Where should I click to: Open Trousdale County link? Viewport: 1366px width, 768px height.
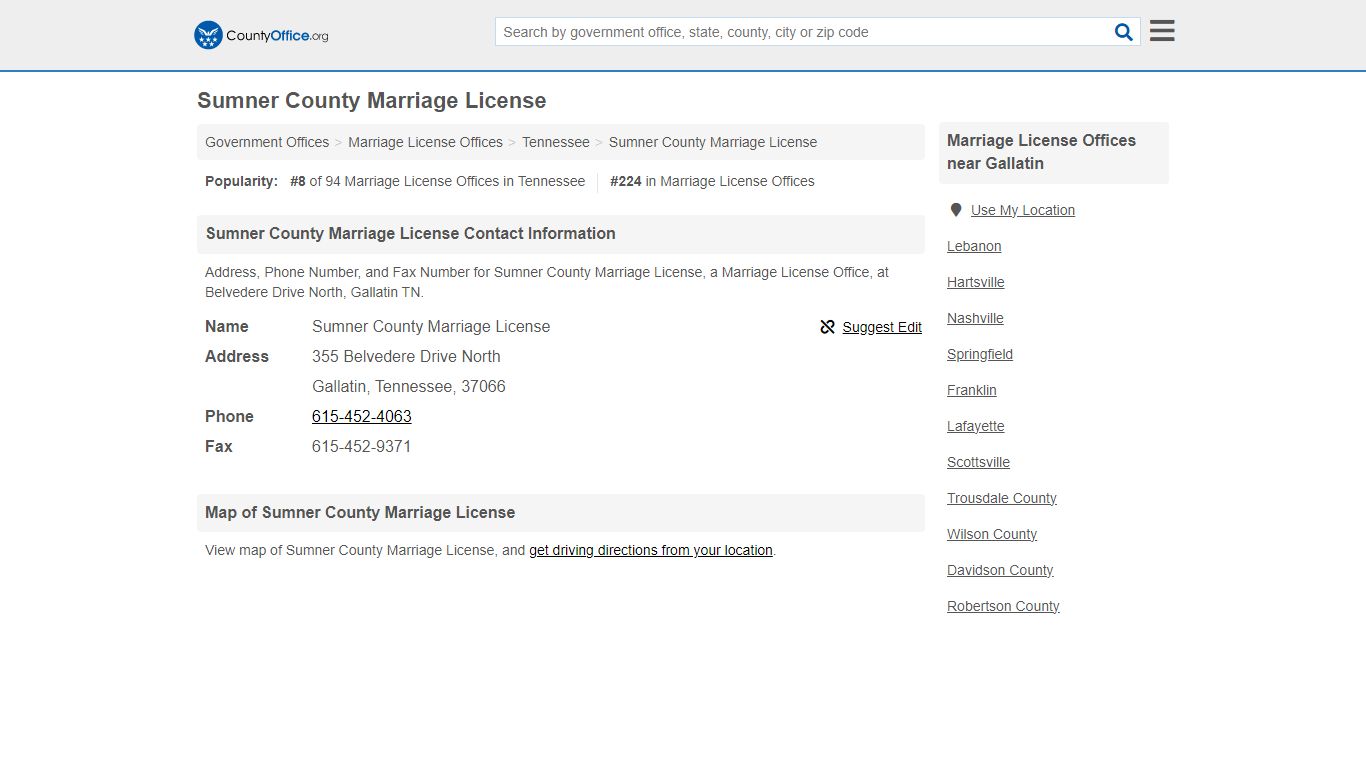tap(1002, 498)
